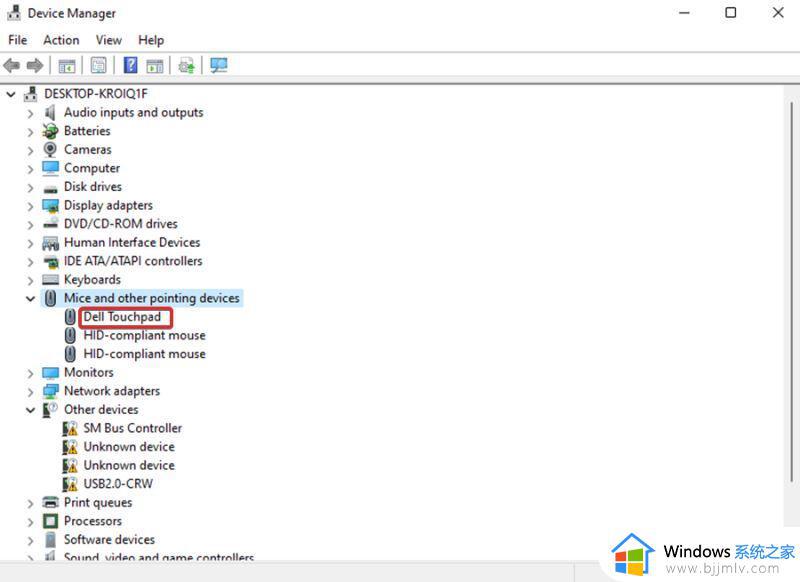Click the Processors chip icon
Screen dimensions: 800x582
(x=51, y=521)
